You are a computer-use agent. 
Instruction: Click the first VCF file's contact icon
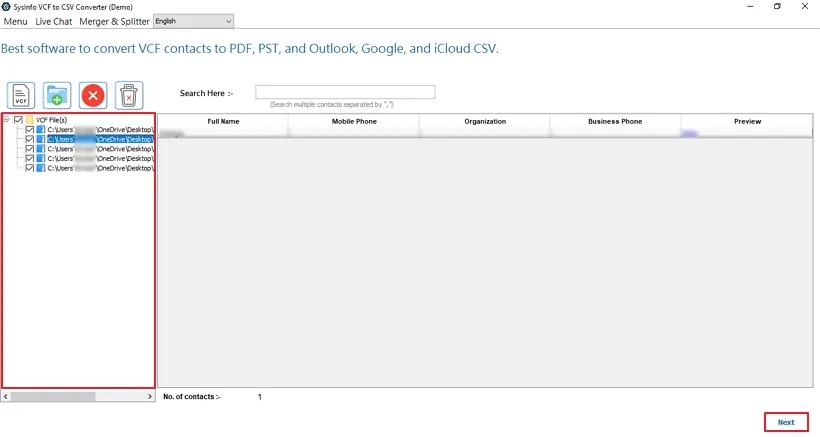point(41,130)
